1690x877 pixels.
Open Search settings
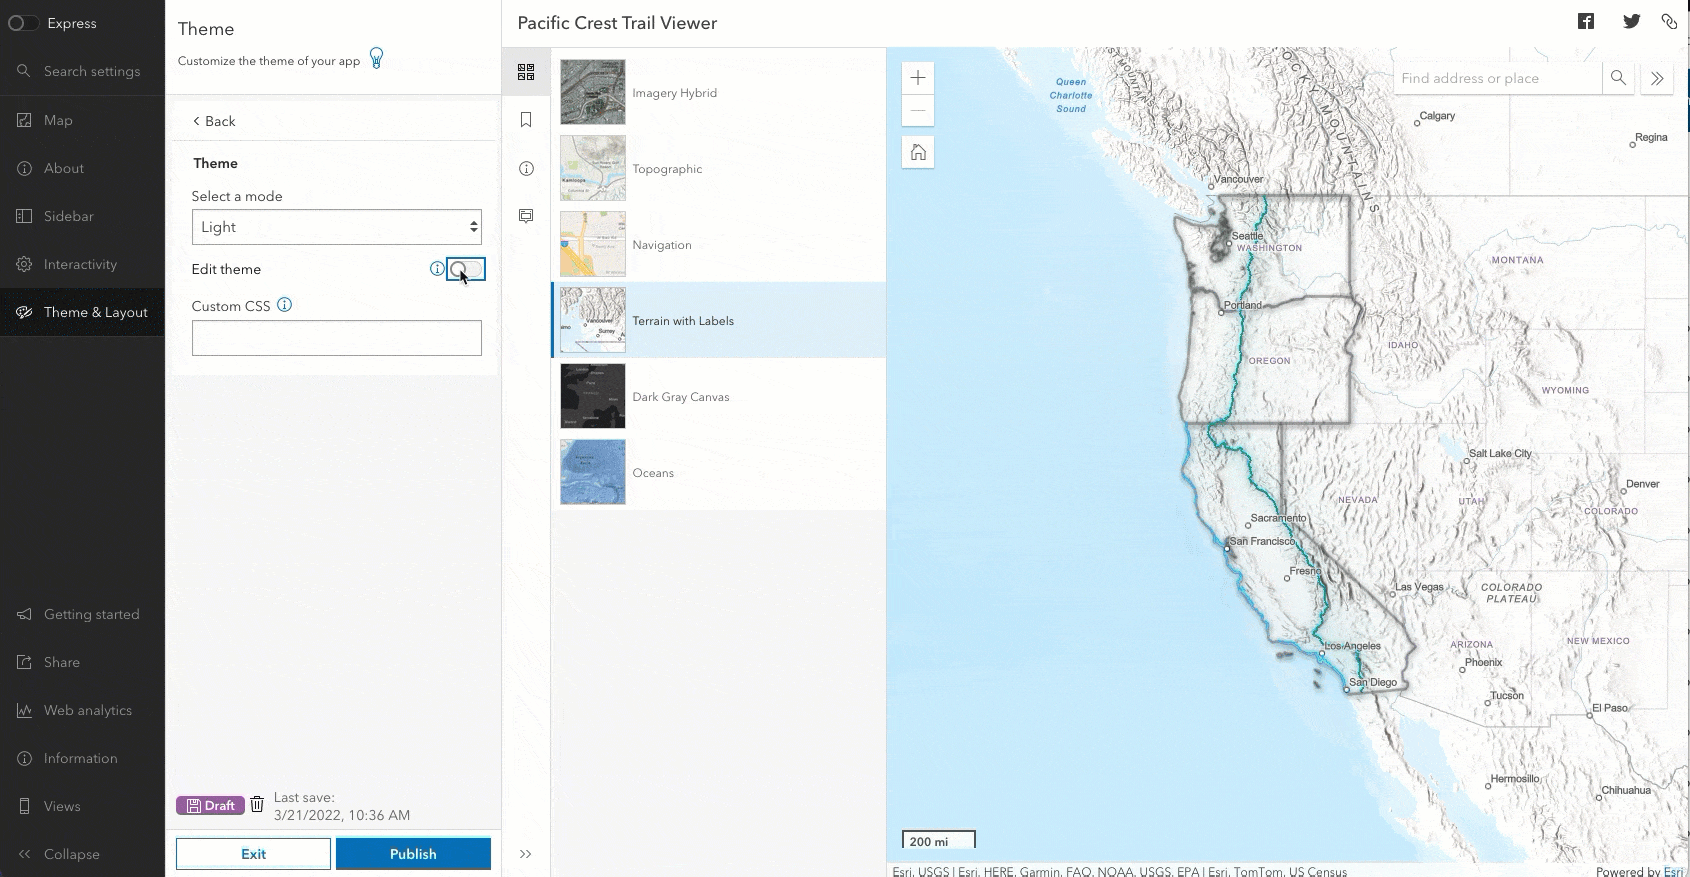click(82, 71)
